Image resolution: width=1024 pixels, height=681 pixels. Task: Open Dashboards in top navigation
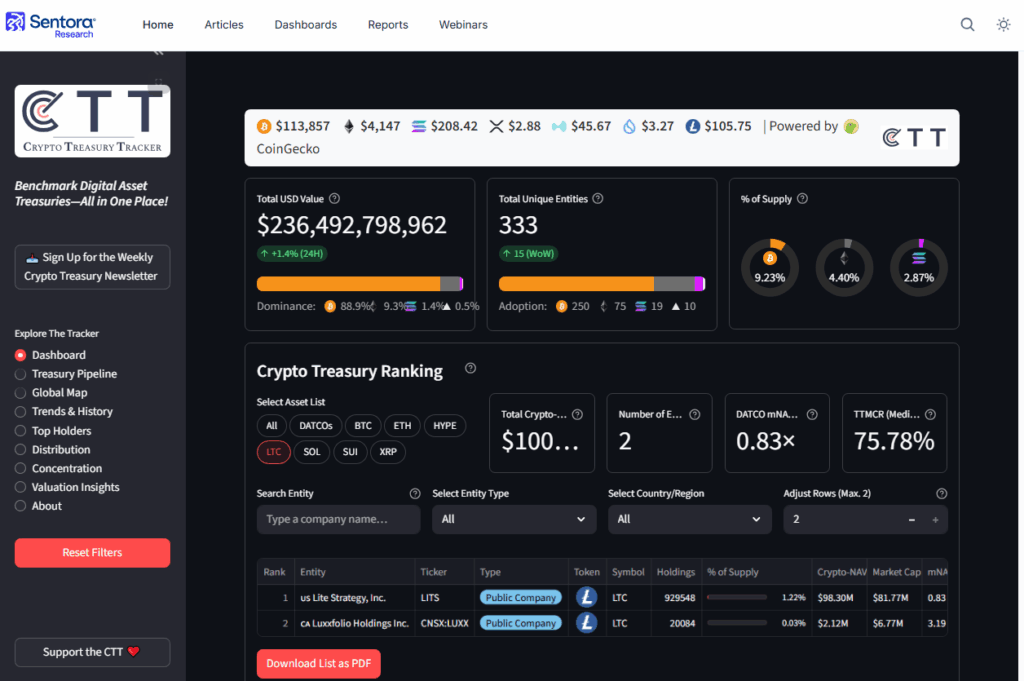point(305,25)
